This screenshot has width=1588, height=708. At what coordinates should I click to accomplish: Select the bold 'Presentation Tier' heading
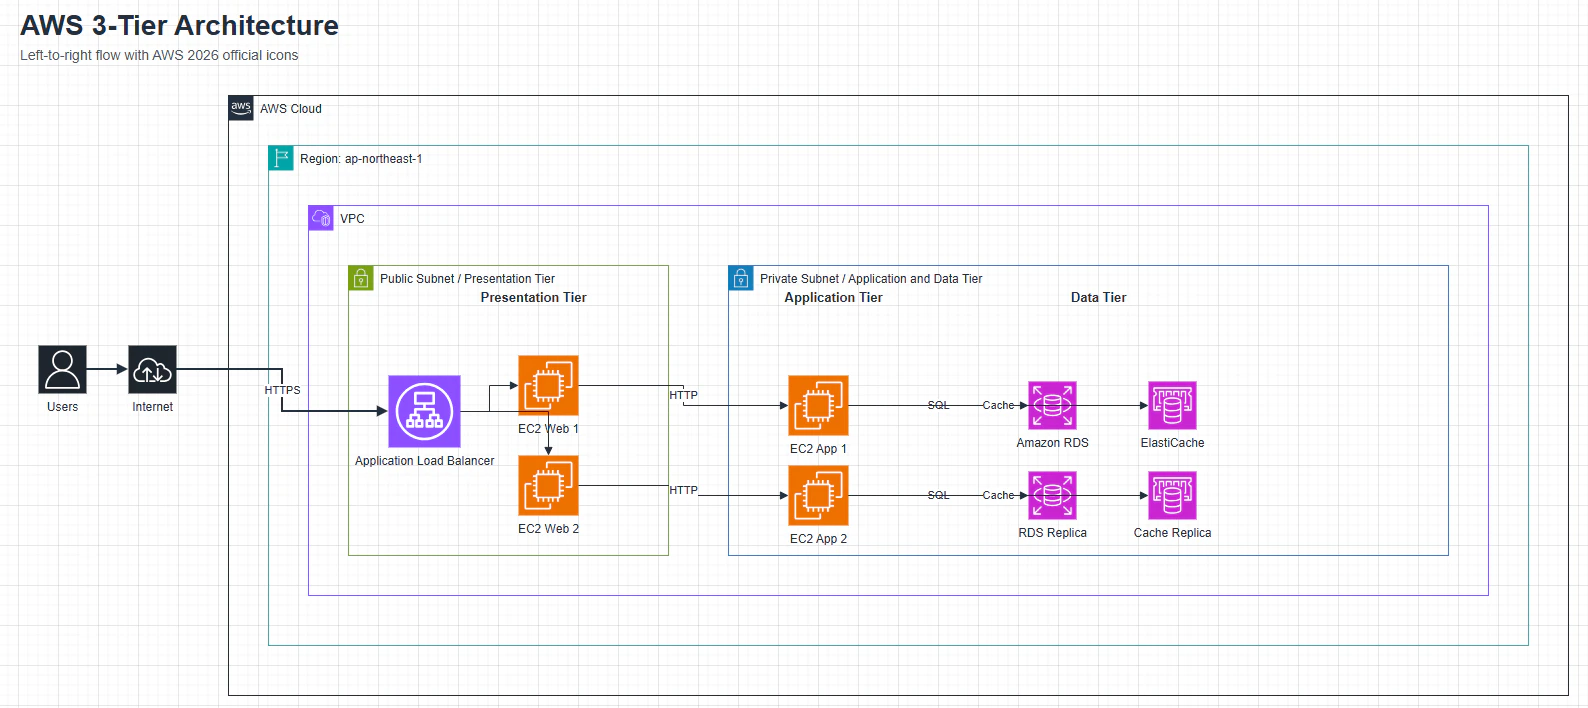533,298
